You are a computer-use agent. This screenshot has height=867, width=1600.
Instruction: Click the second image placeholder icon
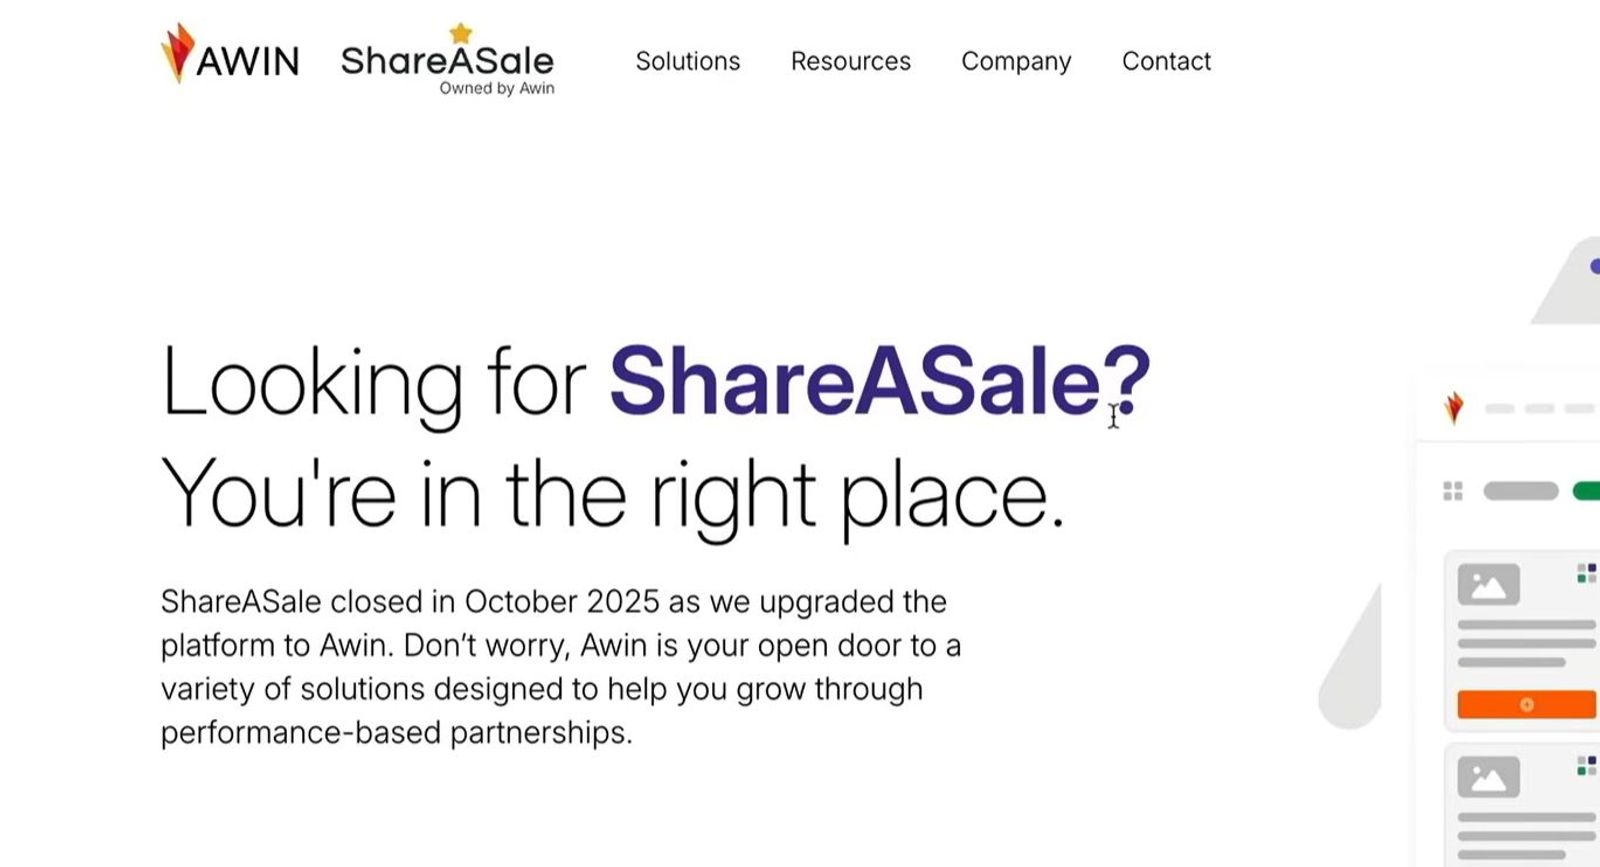[x=1488, y=777]
